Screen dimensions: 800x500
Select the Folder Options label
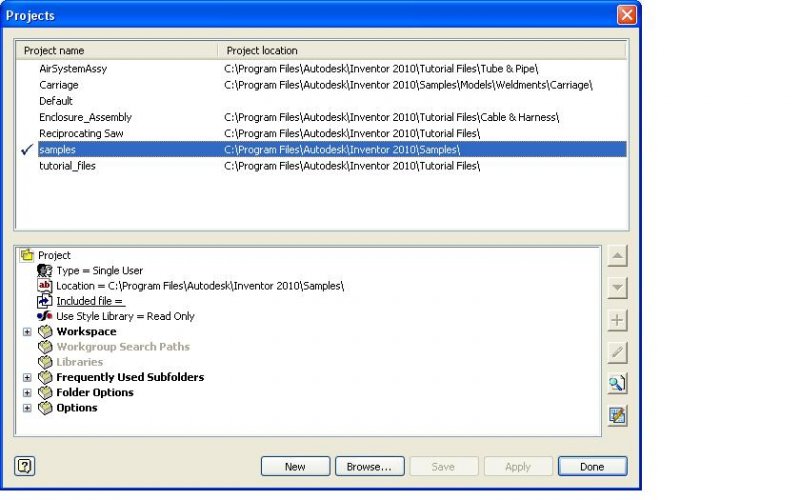tap(95, 393)
